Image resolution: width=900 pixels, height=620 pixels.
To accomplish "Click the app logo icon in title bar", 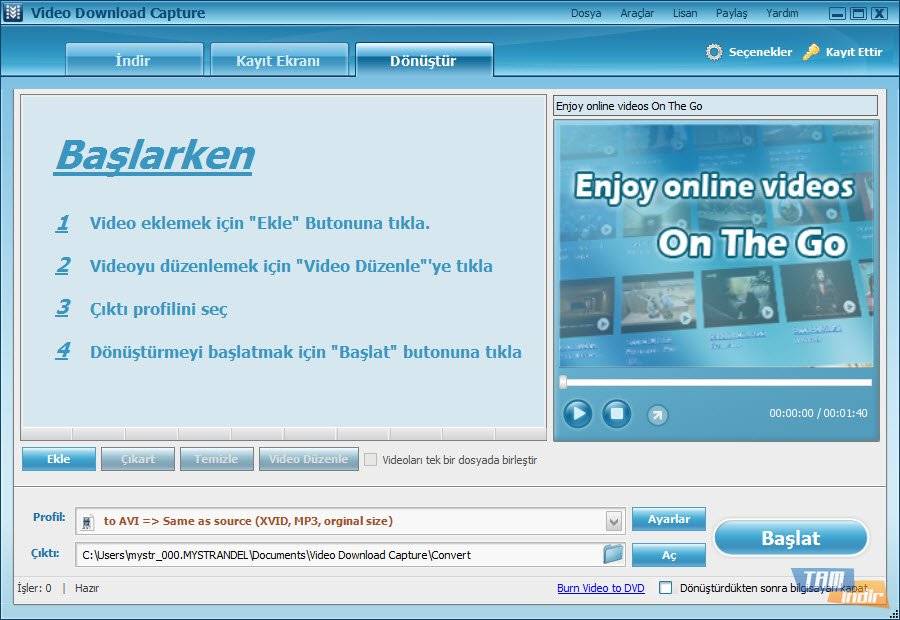I will pyautogui.click(x=14, y=13).
